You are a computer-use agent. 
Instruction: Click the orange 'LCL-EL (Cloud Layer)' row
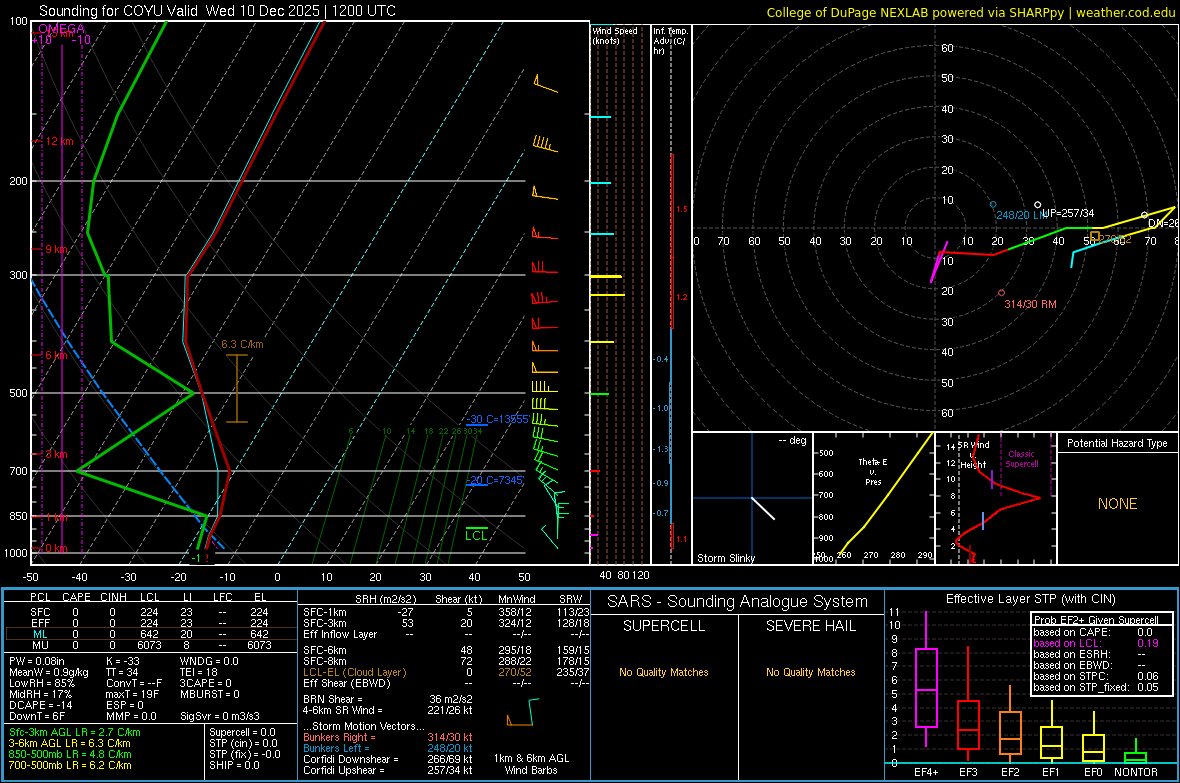point(446,672)
